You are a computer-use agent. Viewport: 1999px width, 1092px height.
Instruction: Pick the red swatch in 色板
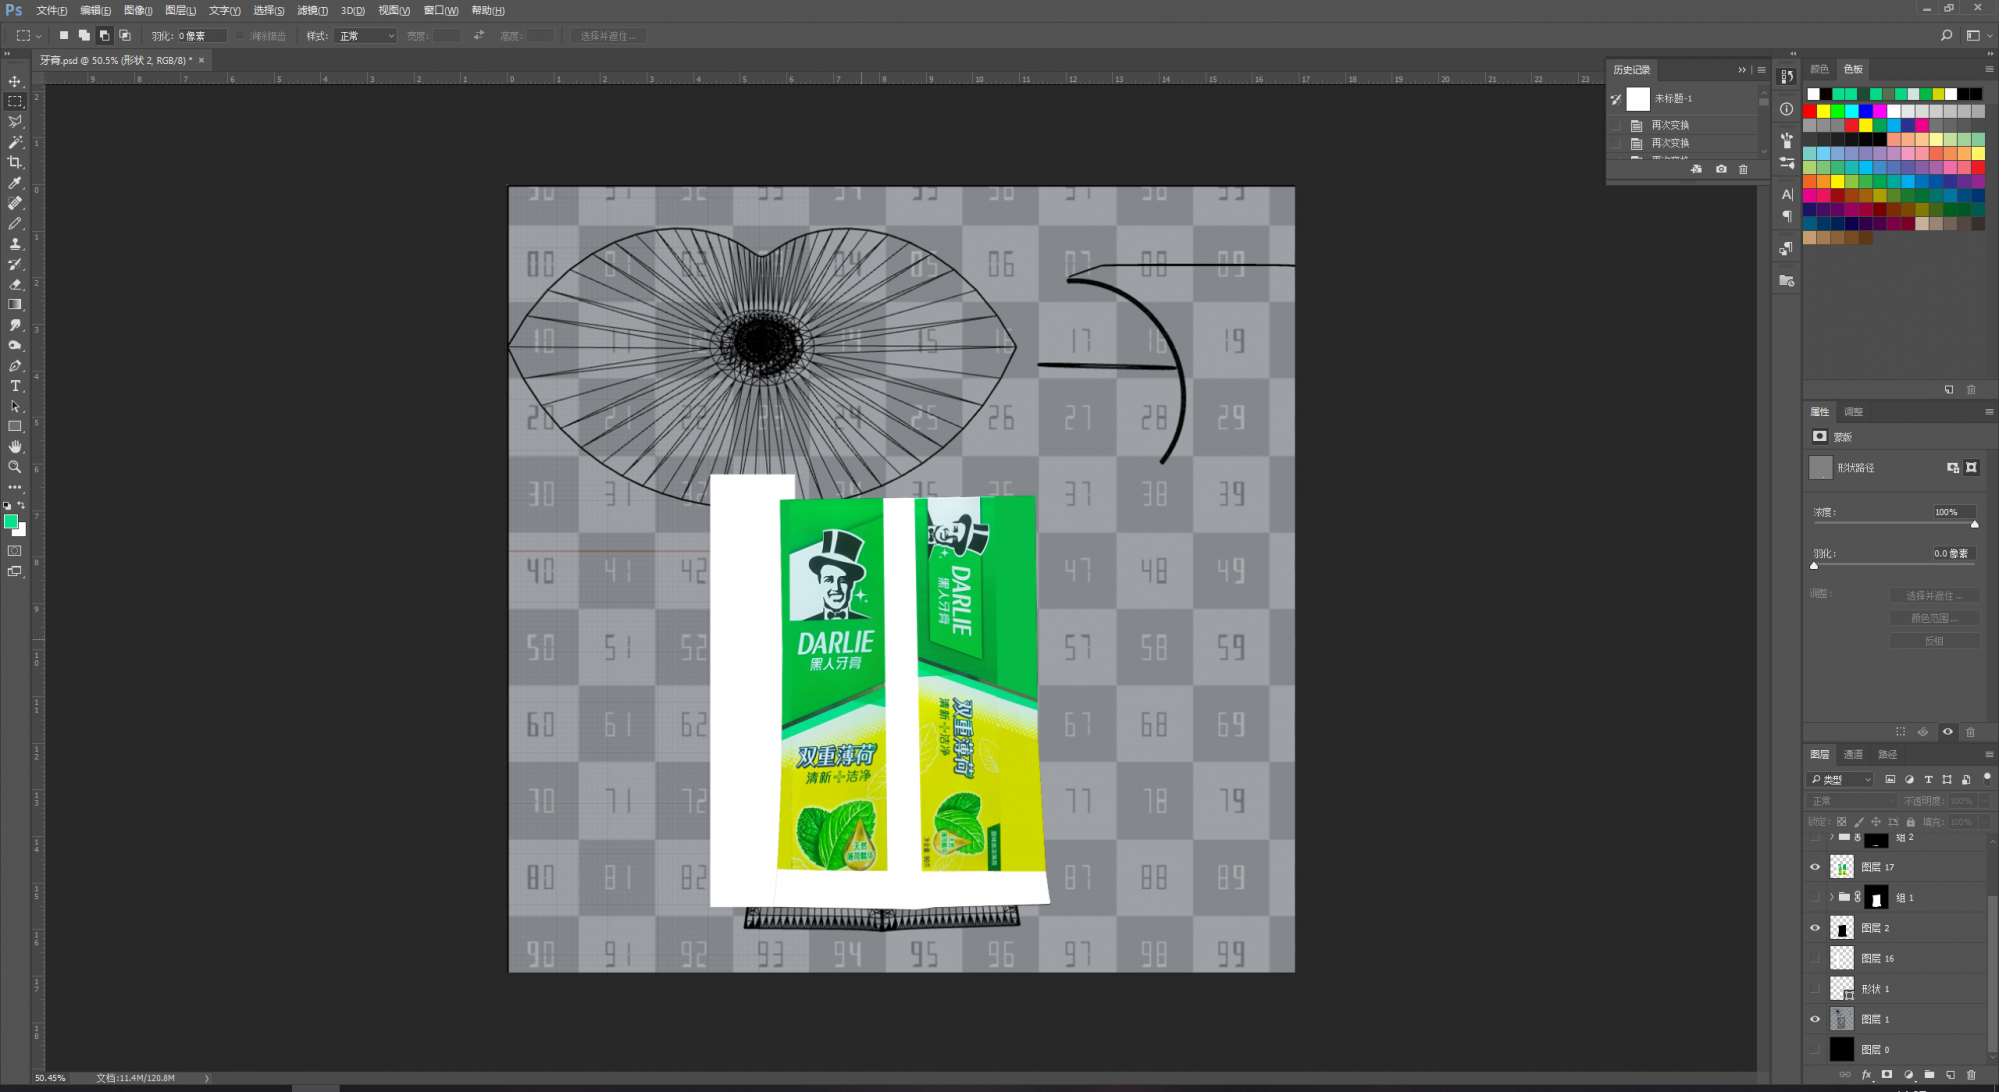point(1810,111)
